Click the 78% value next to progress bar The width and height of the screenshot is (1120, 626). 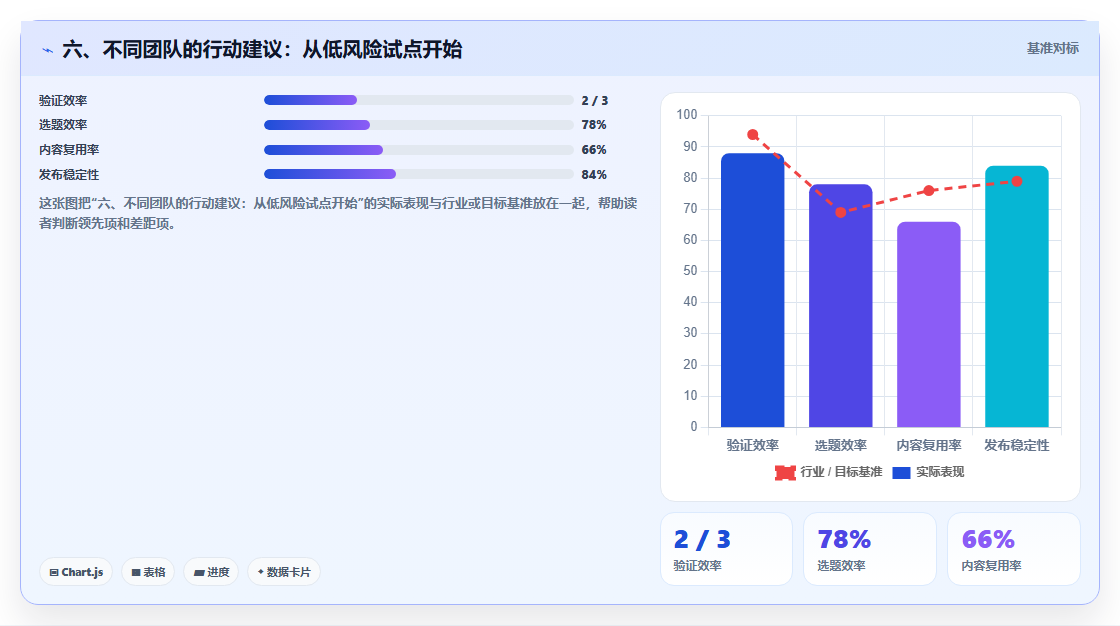coord(594,125)
